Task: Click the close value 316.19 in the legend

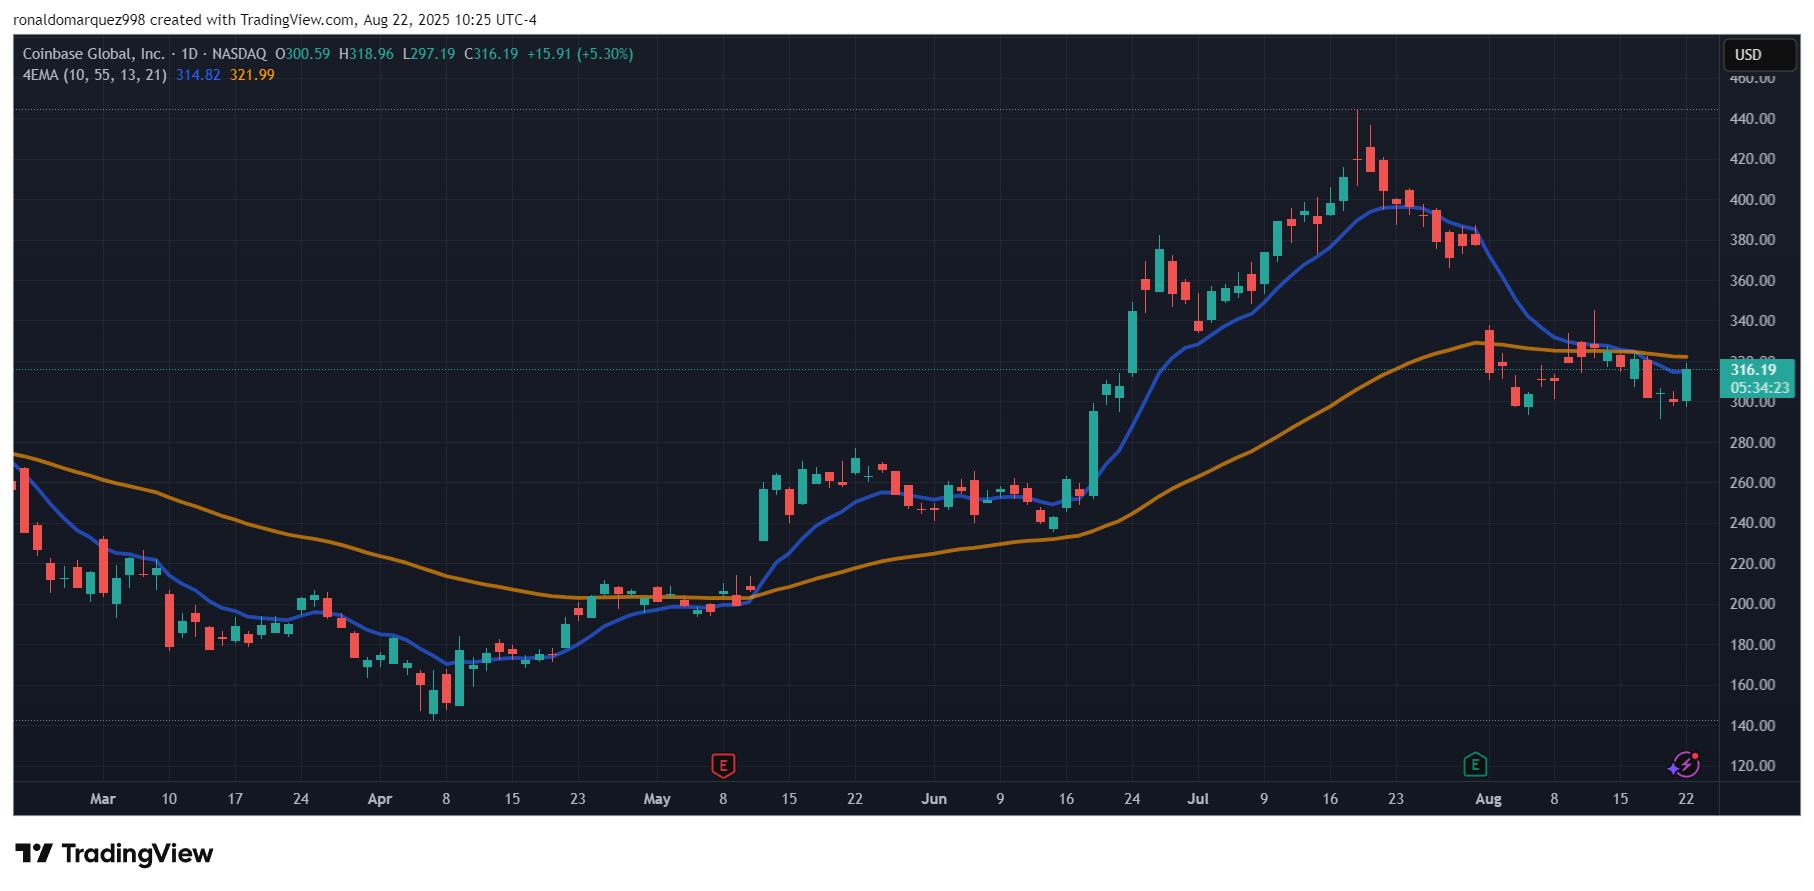Action: point(496,54)
